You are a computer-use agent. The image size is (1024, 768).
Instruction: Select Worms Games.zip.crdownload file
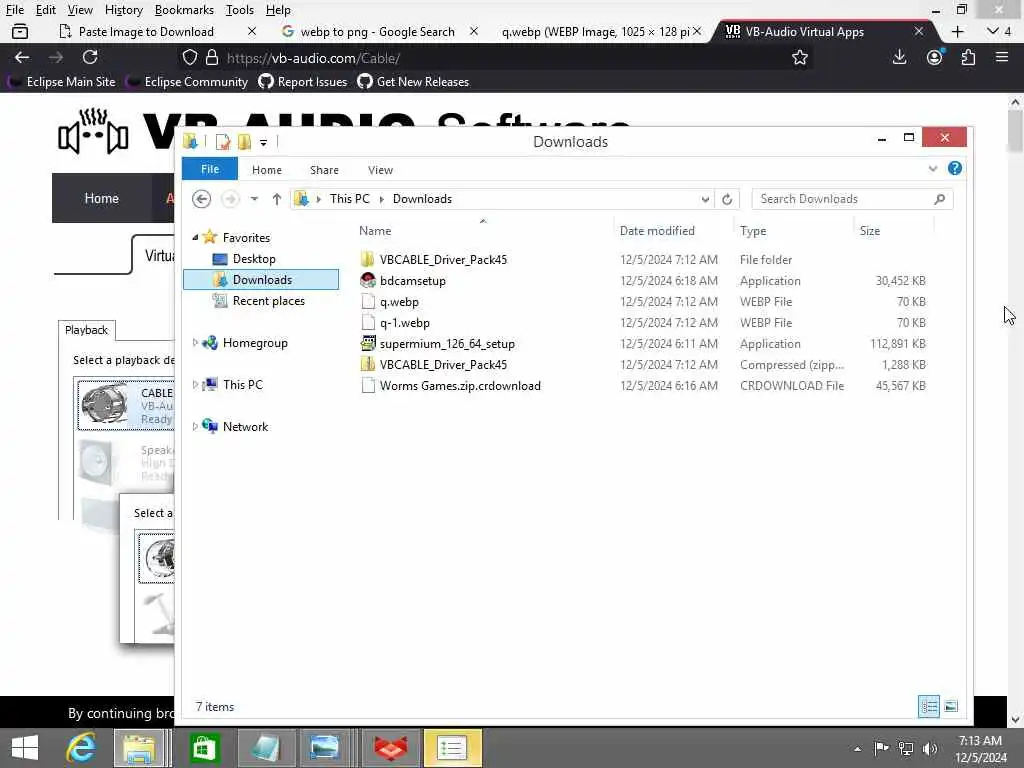(460, 385)
